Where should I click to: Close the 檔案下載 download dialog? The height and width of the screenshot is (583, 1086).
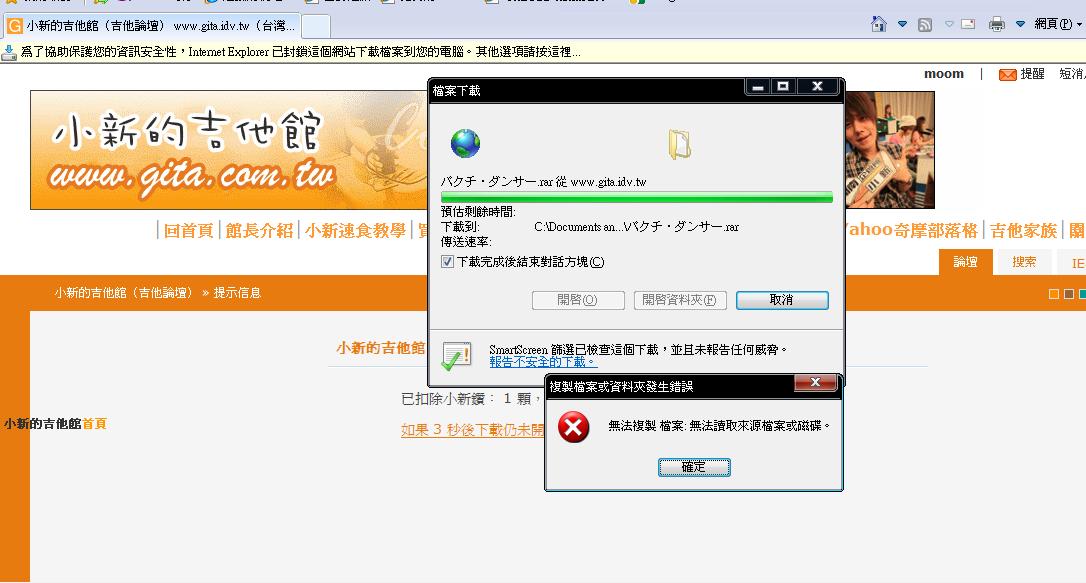(x=817, y=87)
